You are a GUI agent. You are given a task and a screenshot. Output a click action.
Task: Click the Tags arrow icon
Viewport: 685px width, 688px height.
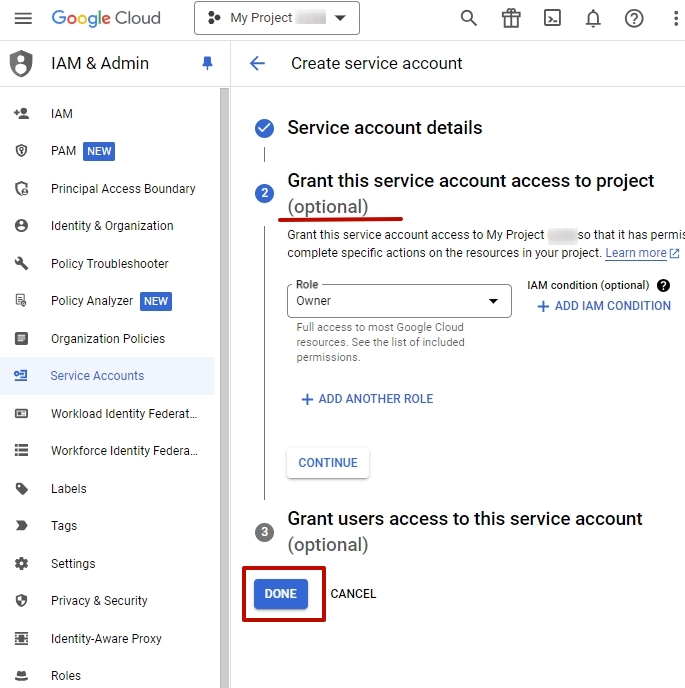coord(21,526)
